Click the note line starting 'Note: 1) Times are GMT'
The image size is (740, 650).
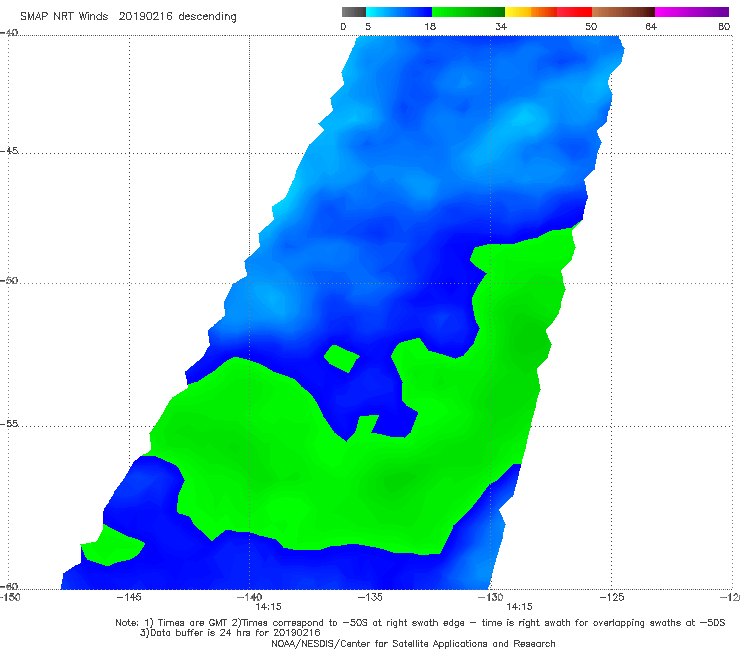(x=420, y=623)
